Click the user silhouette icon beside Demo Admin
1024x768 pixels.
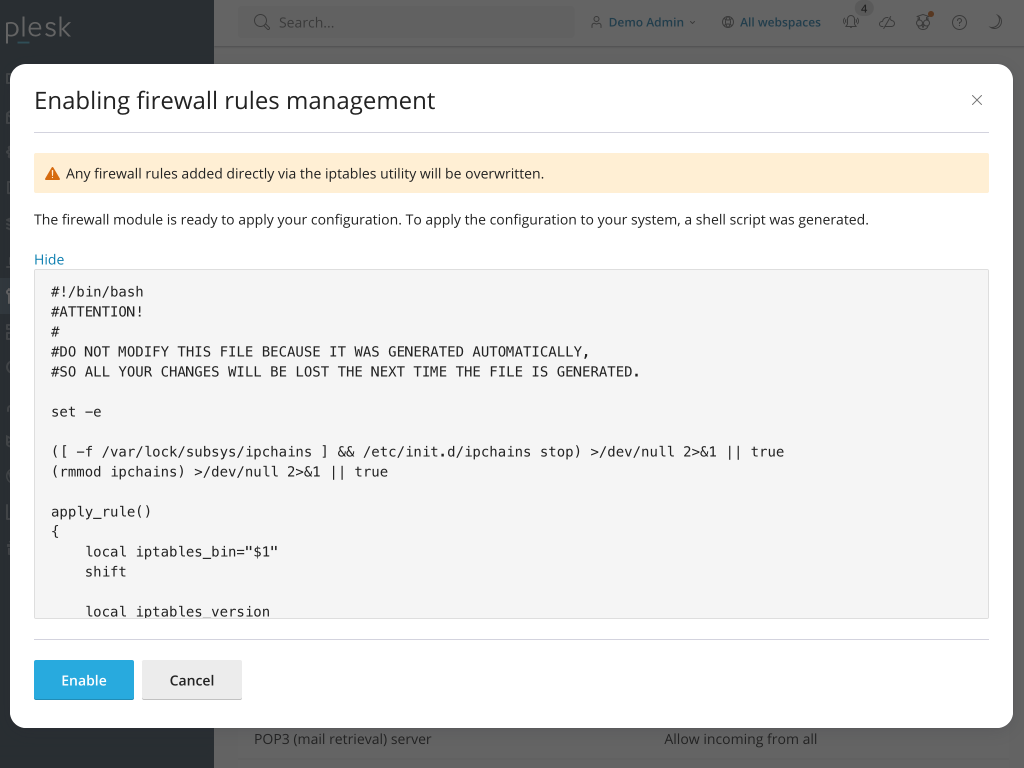596,22
